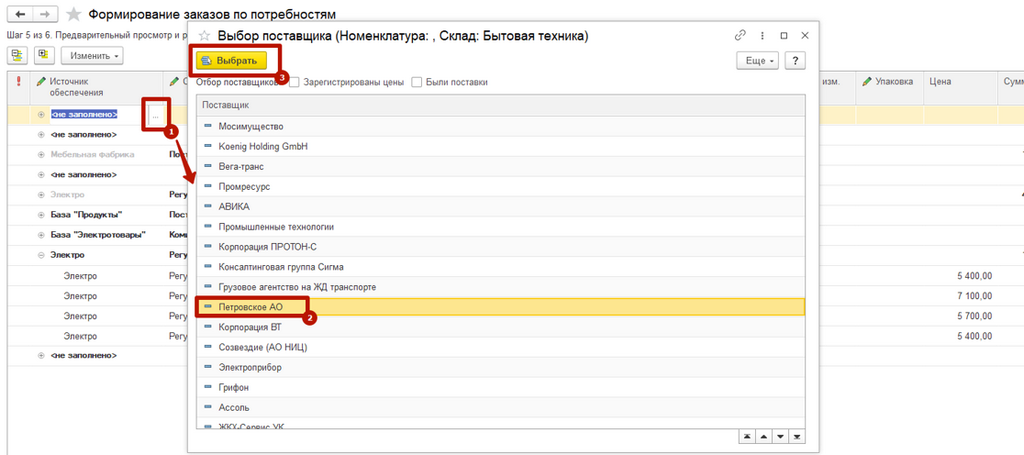Screen dimensions: 1024x455
Task: Click ellipsis button in highlighted source cell
Action: coord(155,116)
